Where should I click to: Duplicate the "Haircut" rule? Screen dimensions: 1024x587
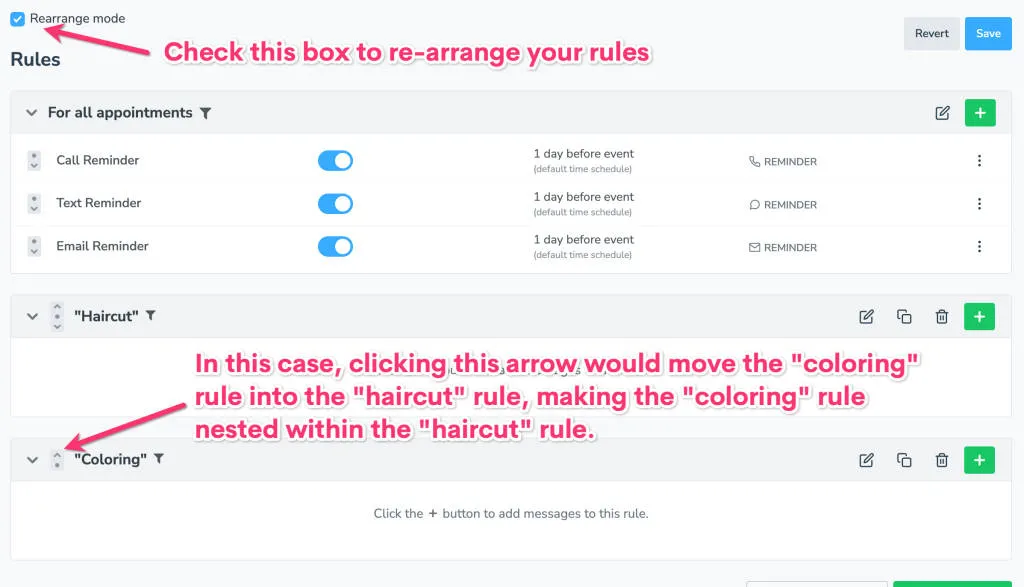904,315
